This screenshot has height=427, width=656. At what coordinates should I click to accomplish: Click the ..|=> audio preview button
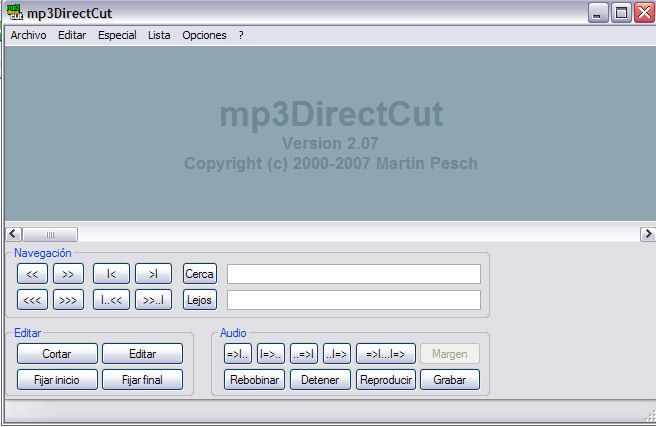(x=337, y=354)
